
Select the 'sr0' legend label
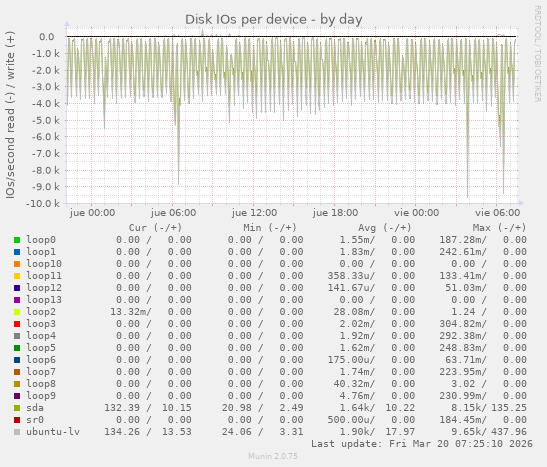click(x=35, y=420)
